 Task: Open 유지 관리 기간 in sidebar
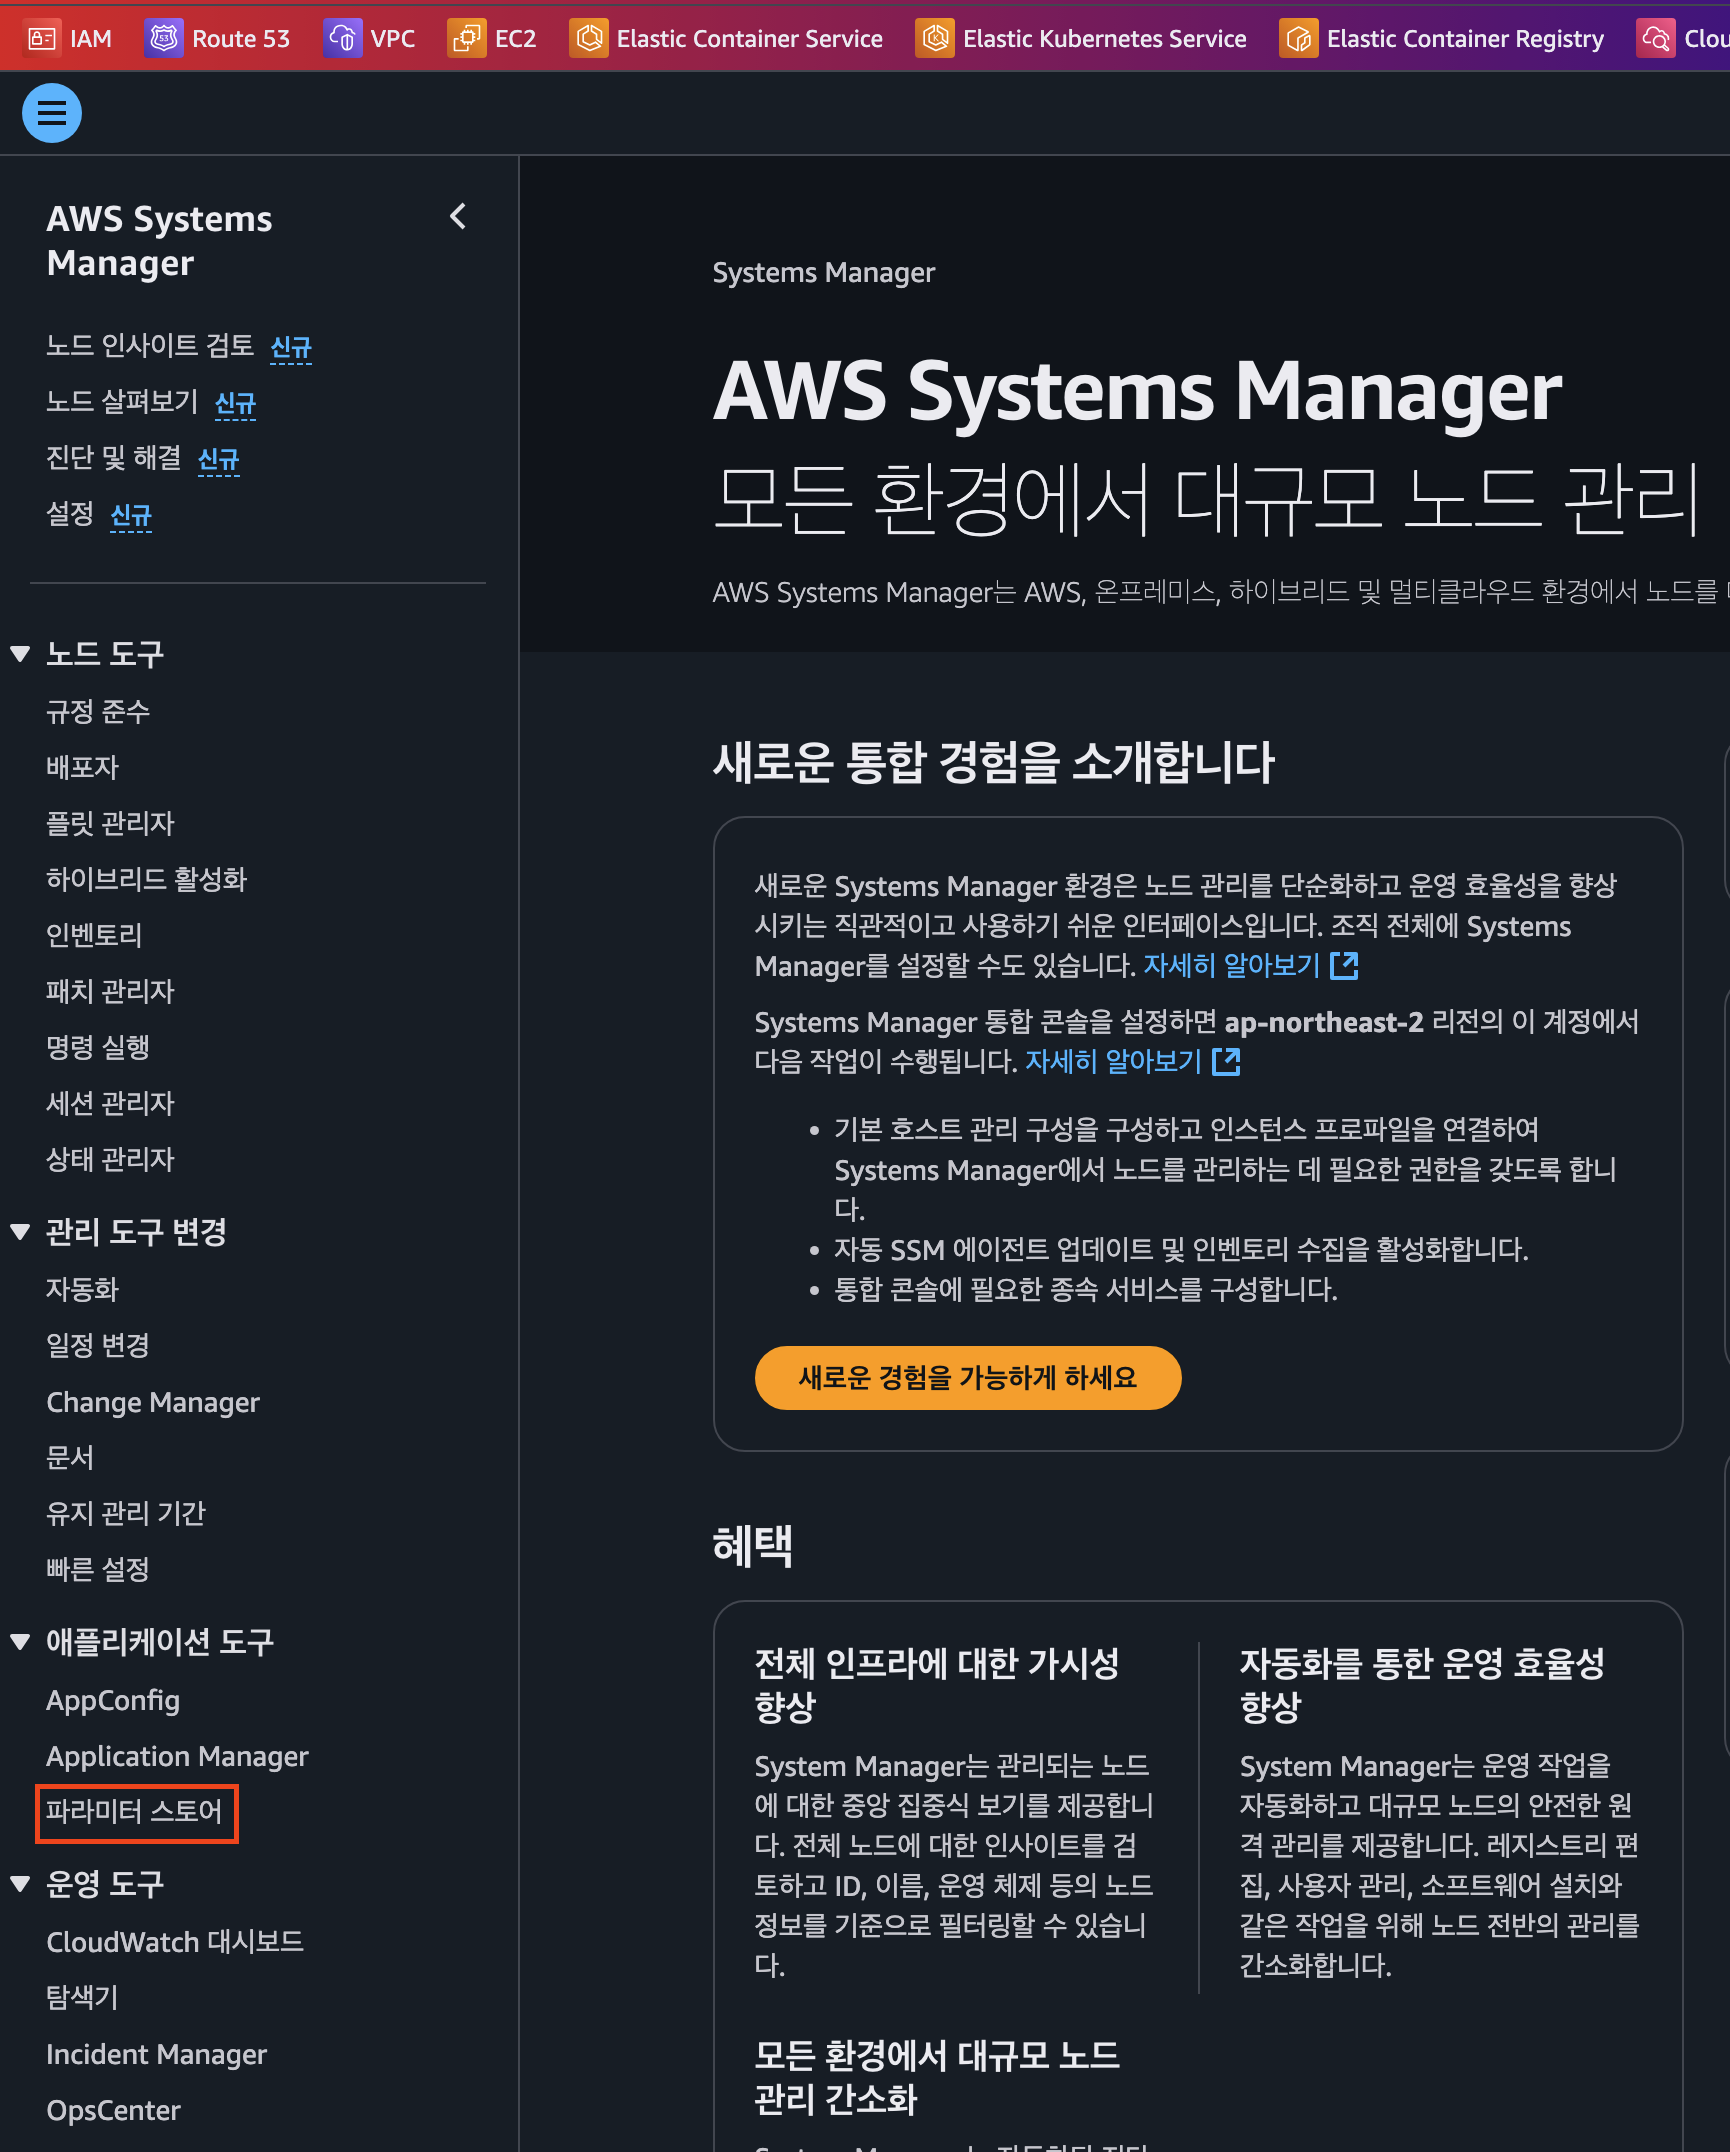[x=126, y=1514]
